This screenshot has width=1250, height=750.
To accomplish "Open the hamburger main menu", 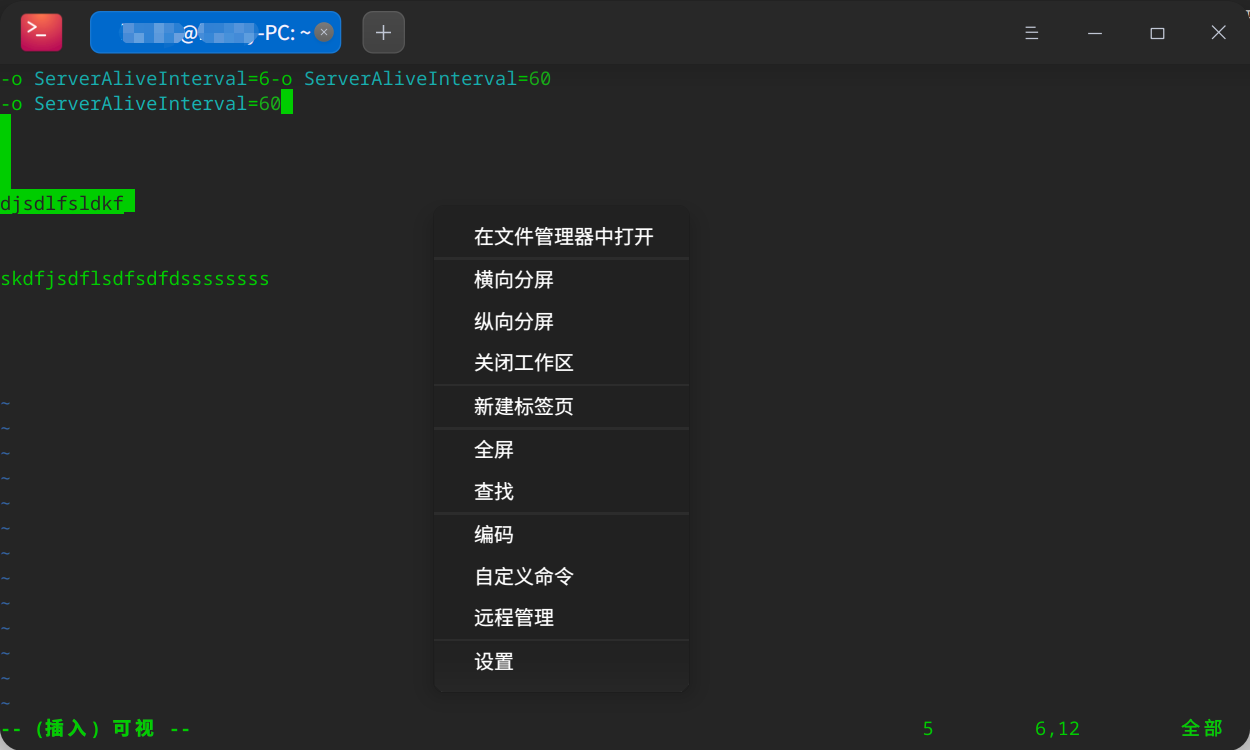I will point(1032,33).
